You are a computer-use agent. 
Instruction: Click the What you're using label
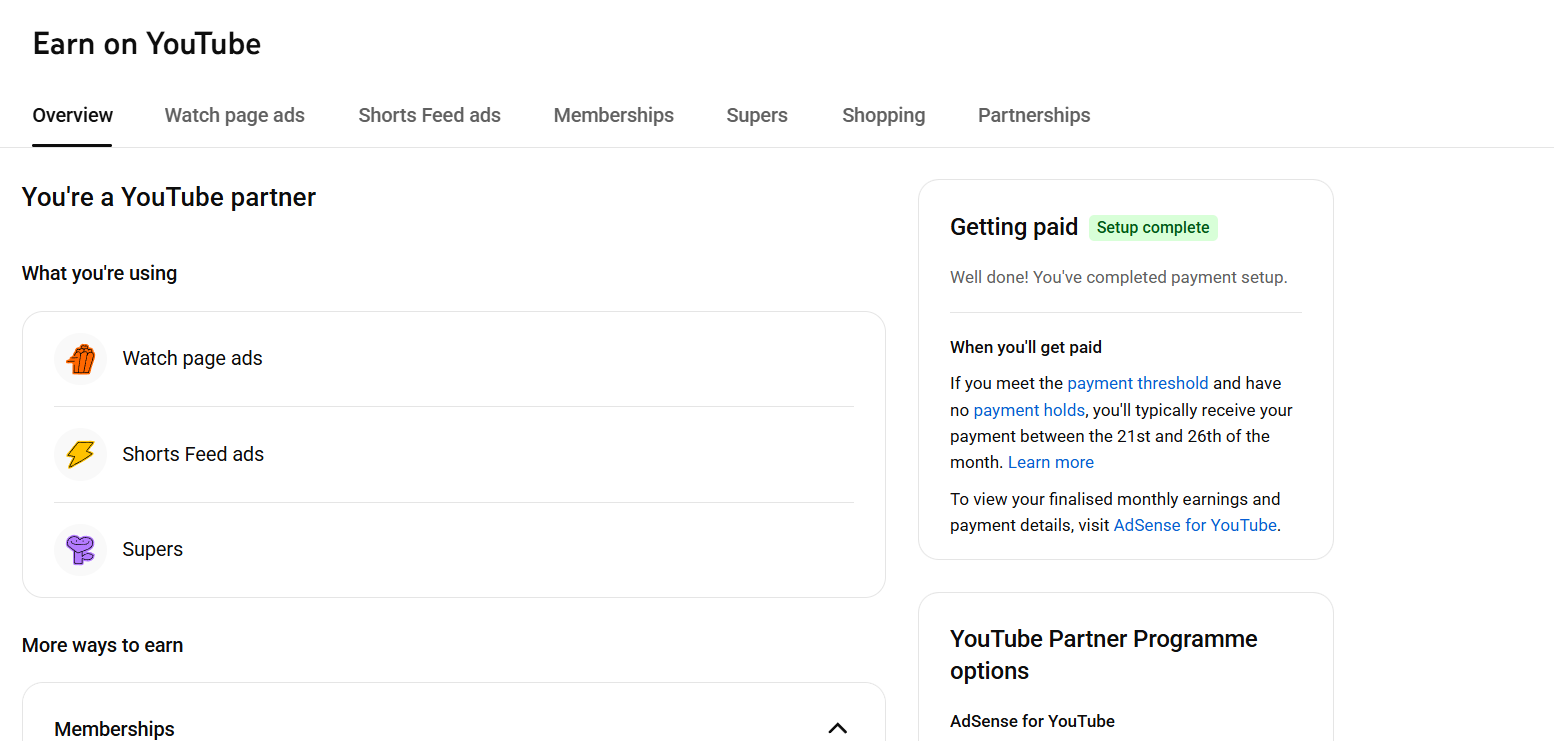pos(99,273)
